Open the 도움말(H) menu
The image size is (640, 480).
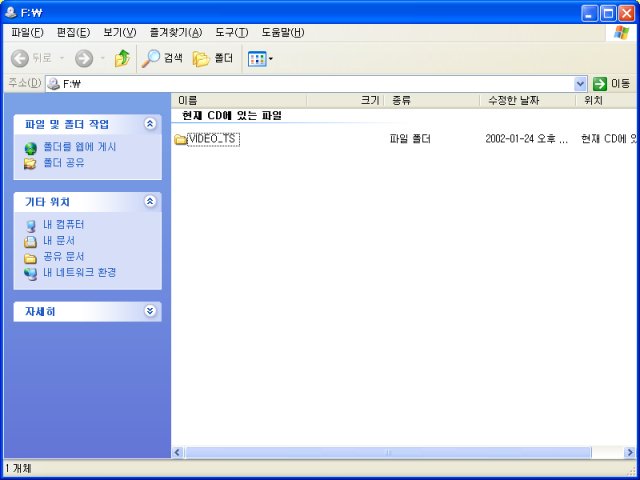click(283, 33)
